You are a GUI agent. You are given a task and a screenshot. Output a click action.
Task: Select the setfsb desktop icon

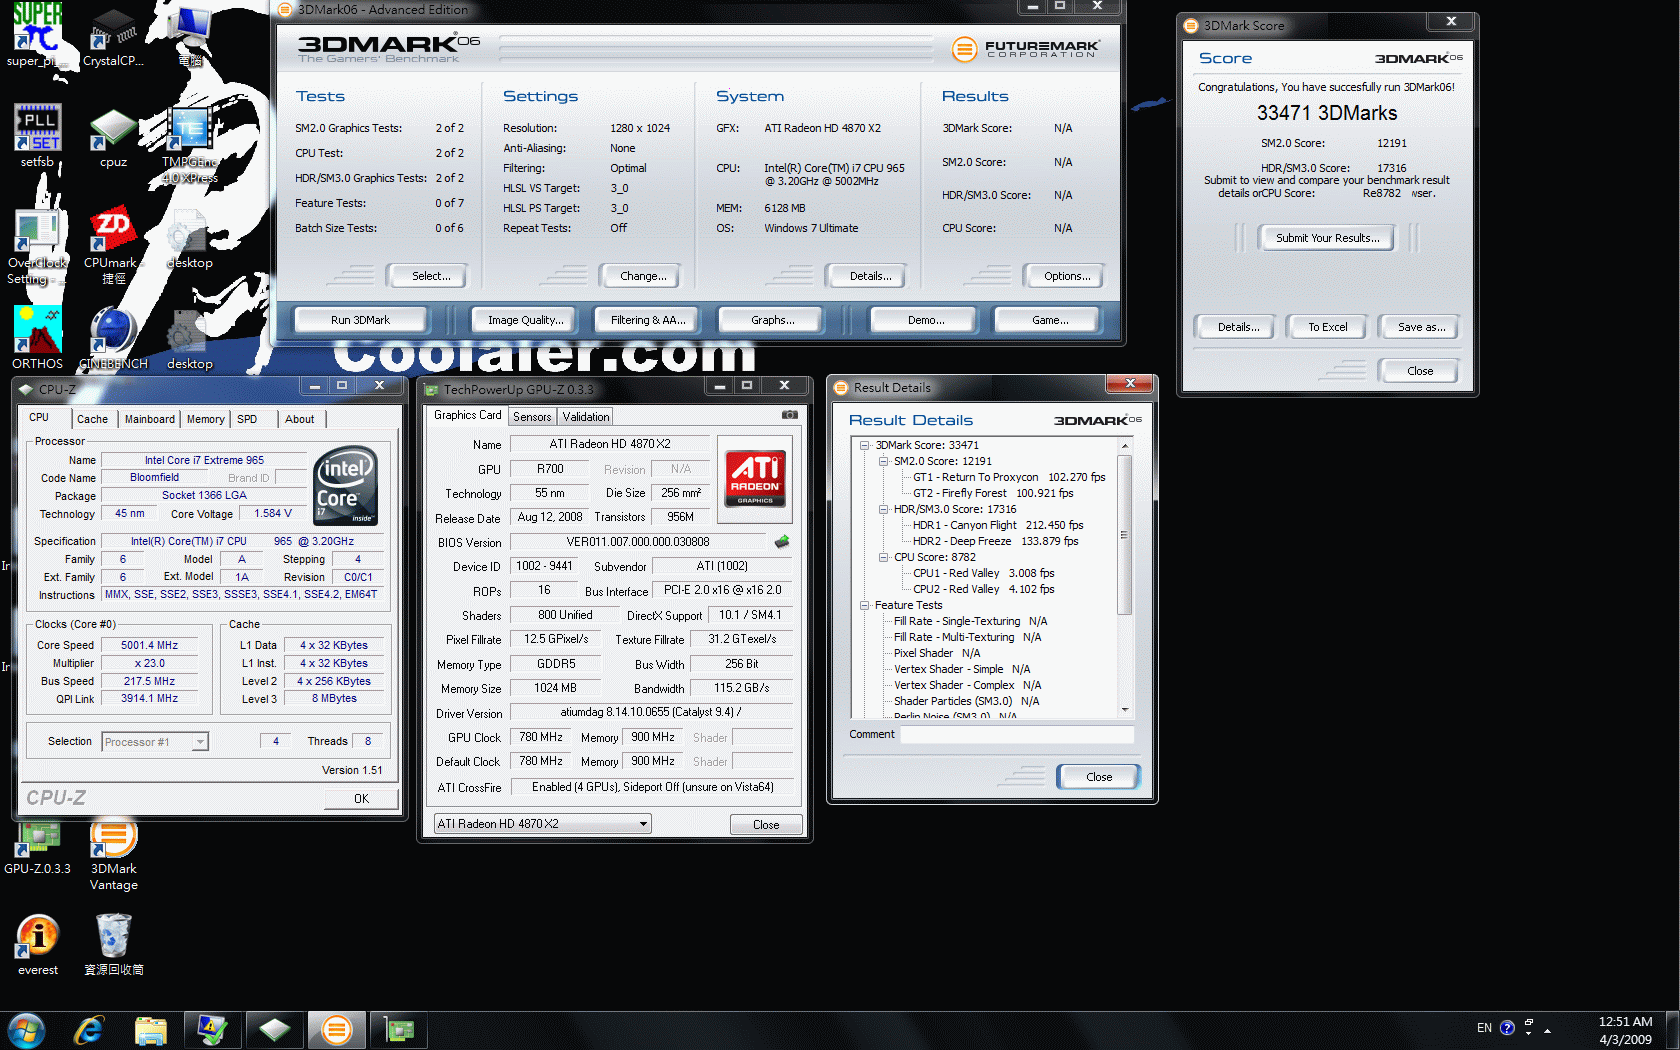(37, 135)
